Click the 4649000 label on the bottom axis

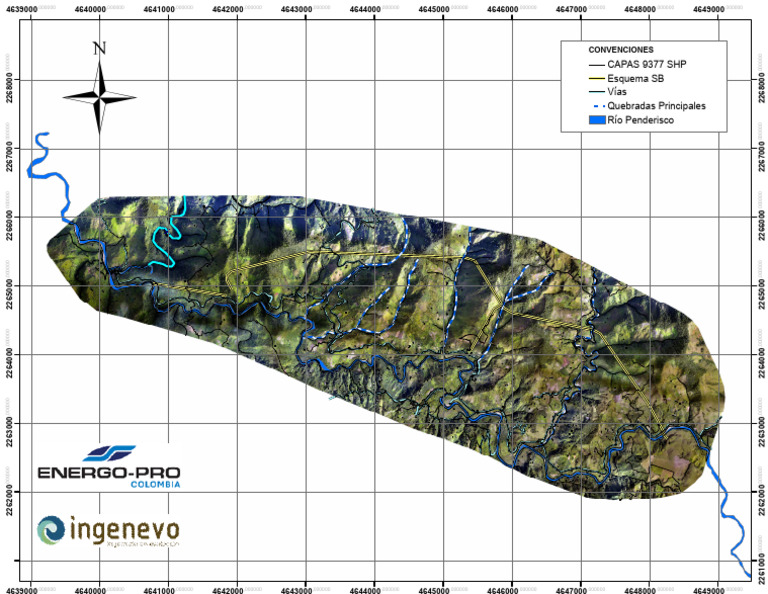pyautogui.click(x=709, y=590)
